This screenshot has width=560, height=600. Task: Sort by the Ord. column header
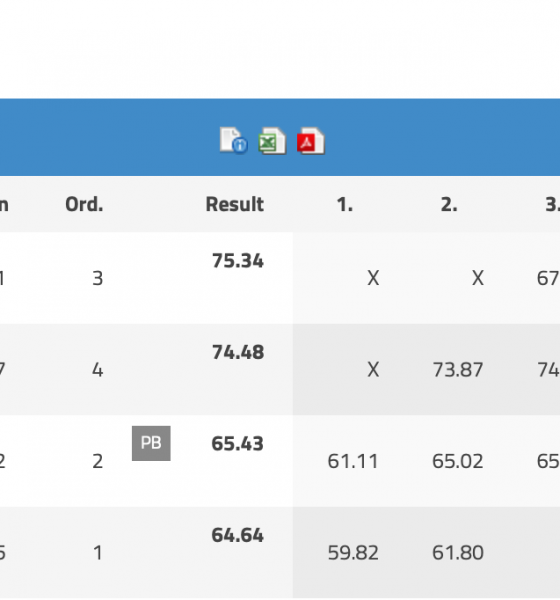(84, 204)
